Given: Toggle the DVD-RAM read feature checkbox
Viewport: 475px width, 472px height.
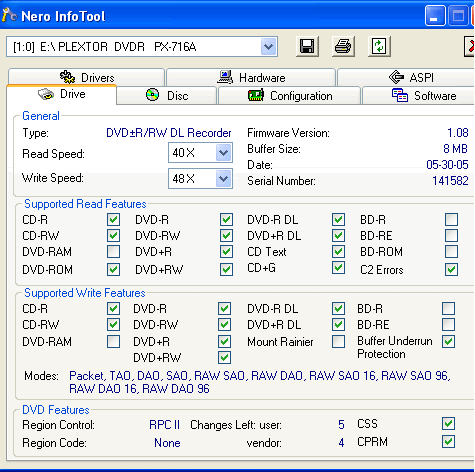Looking at the screenshot, I should pos(113,252).
